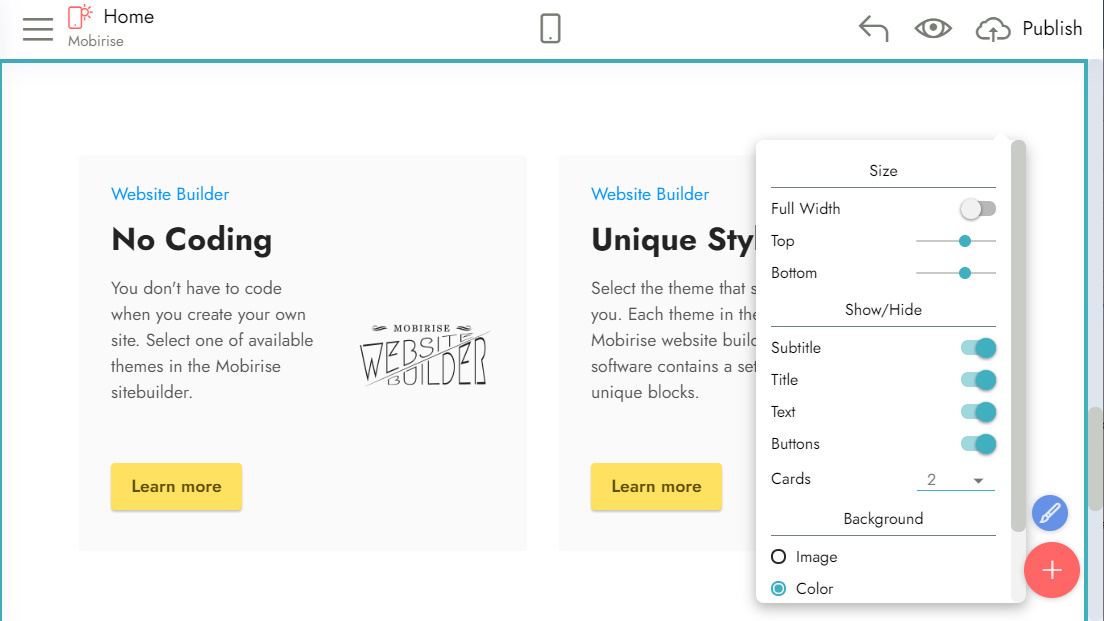Open the Cards count dropdown
The width and height of the screenshot is (1104, 621).
955,479
